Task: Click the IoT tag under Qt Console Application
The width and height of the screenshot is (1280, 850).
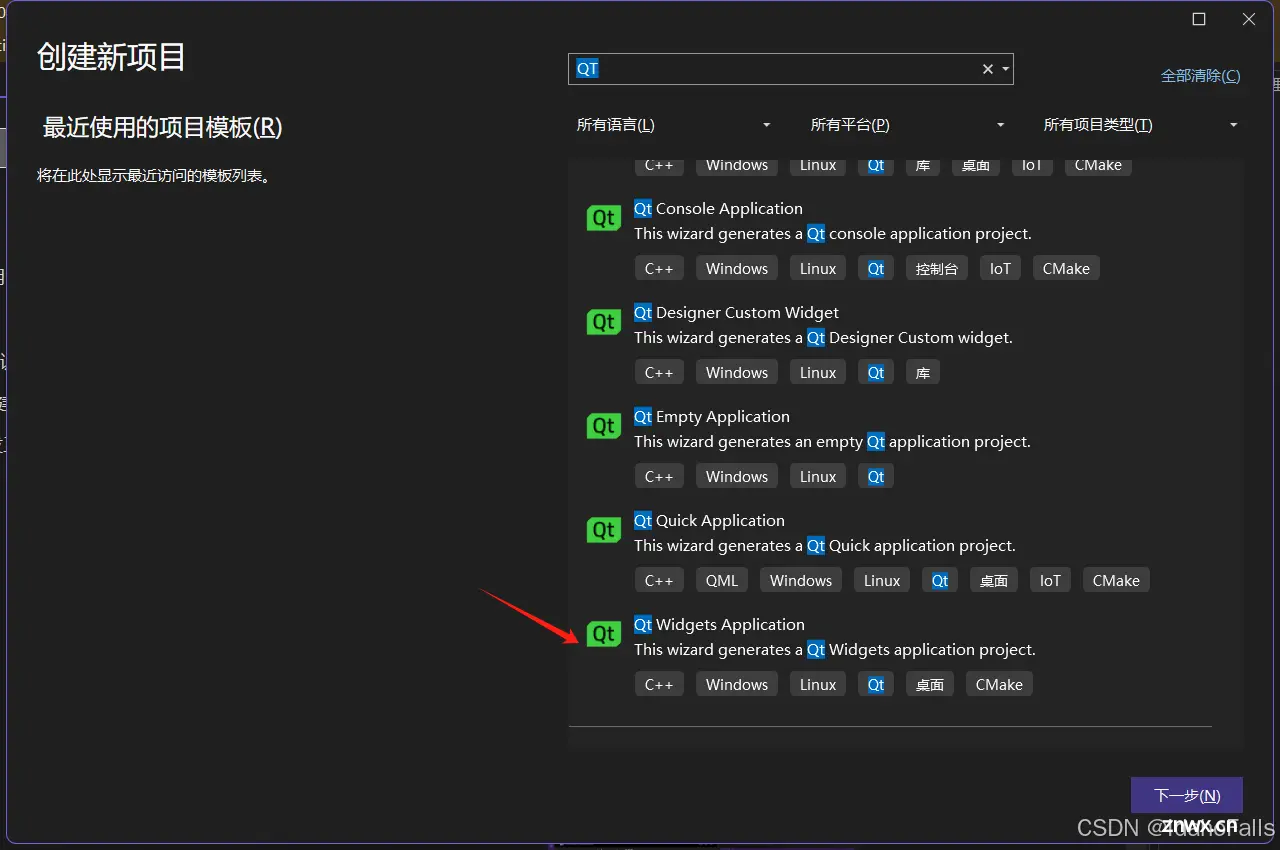Action: coord(1000,269)
